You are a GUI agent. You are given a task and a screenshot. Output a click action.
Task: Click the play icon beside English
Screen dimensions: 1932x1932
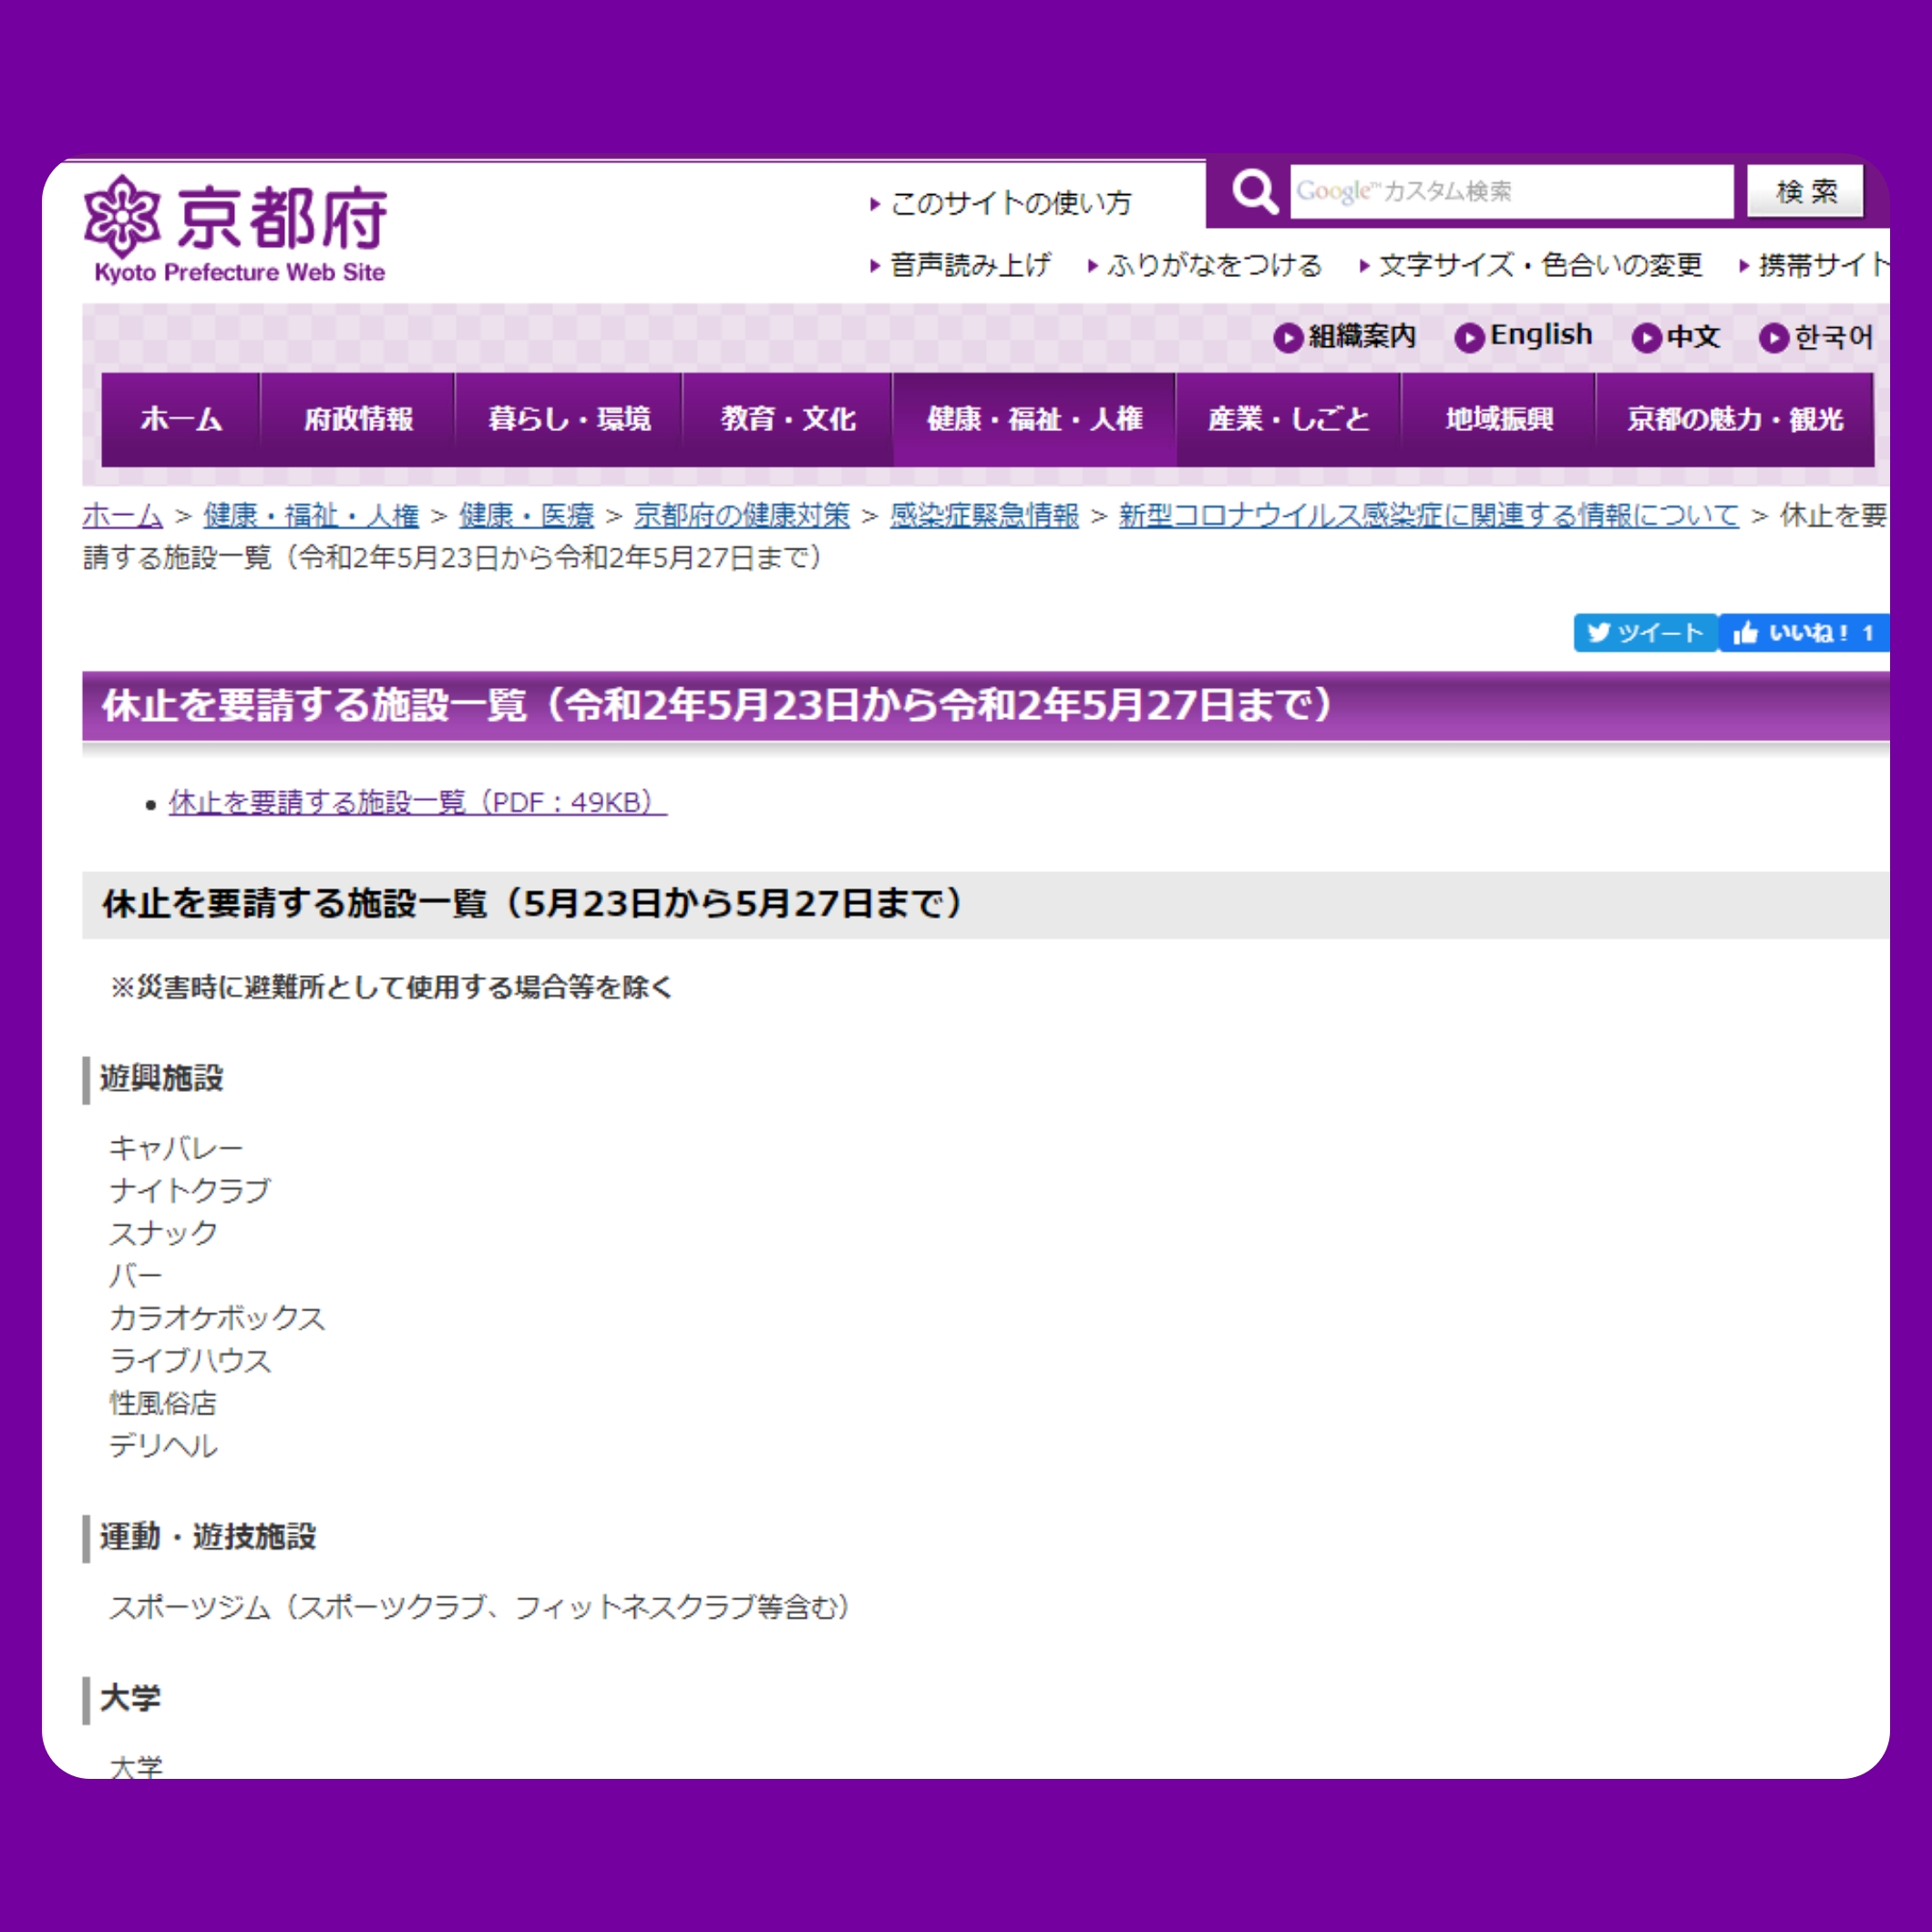coord(1468,338)
